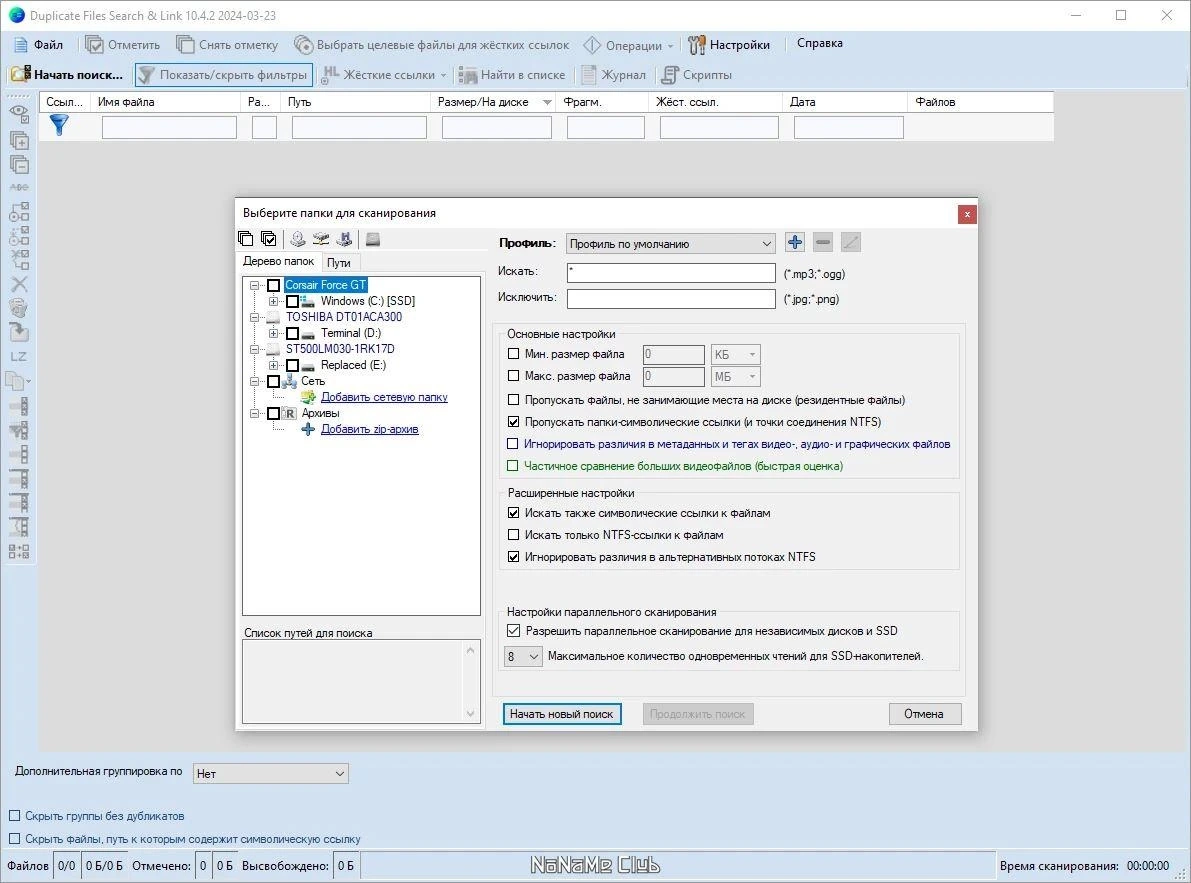Open the Операции dropdown menu
This screenshot has height=883, width=1191.
(x=628, y=46)
